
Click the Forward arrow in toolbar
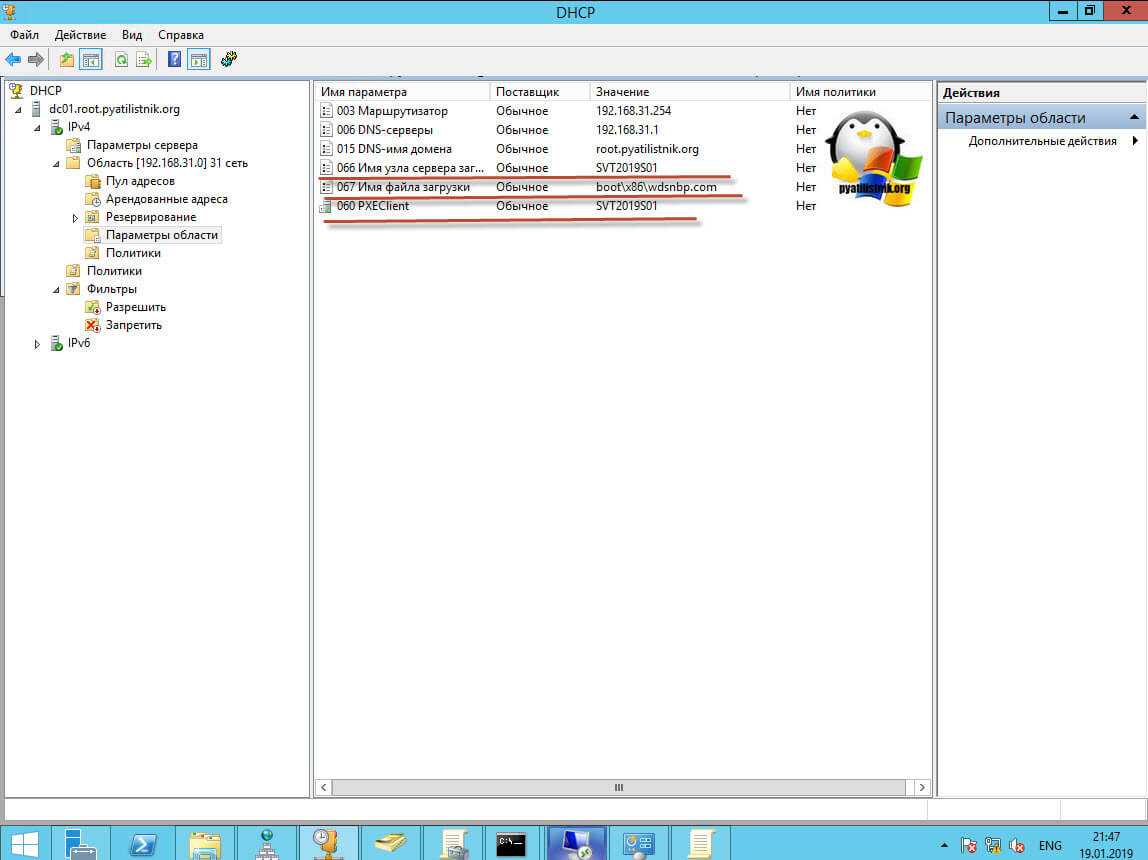pyautogui.click(x=35, y=60)
